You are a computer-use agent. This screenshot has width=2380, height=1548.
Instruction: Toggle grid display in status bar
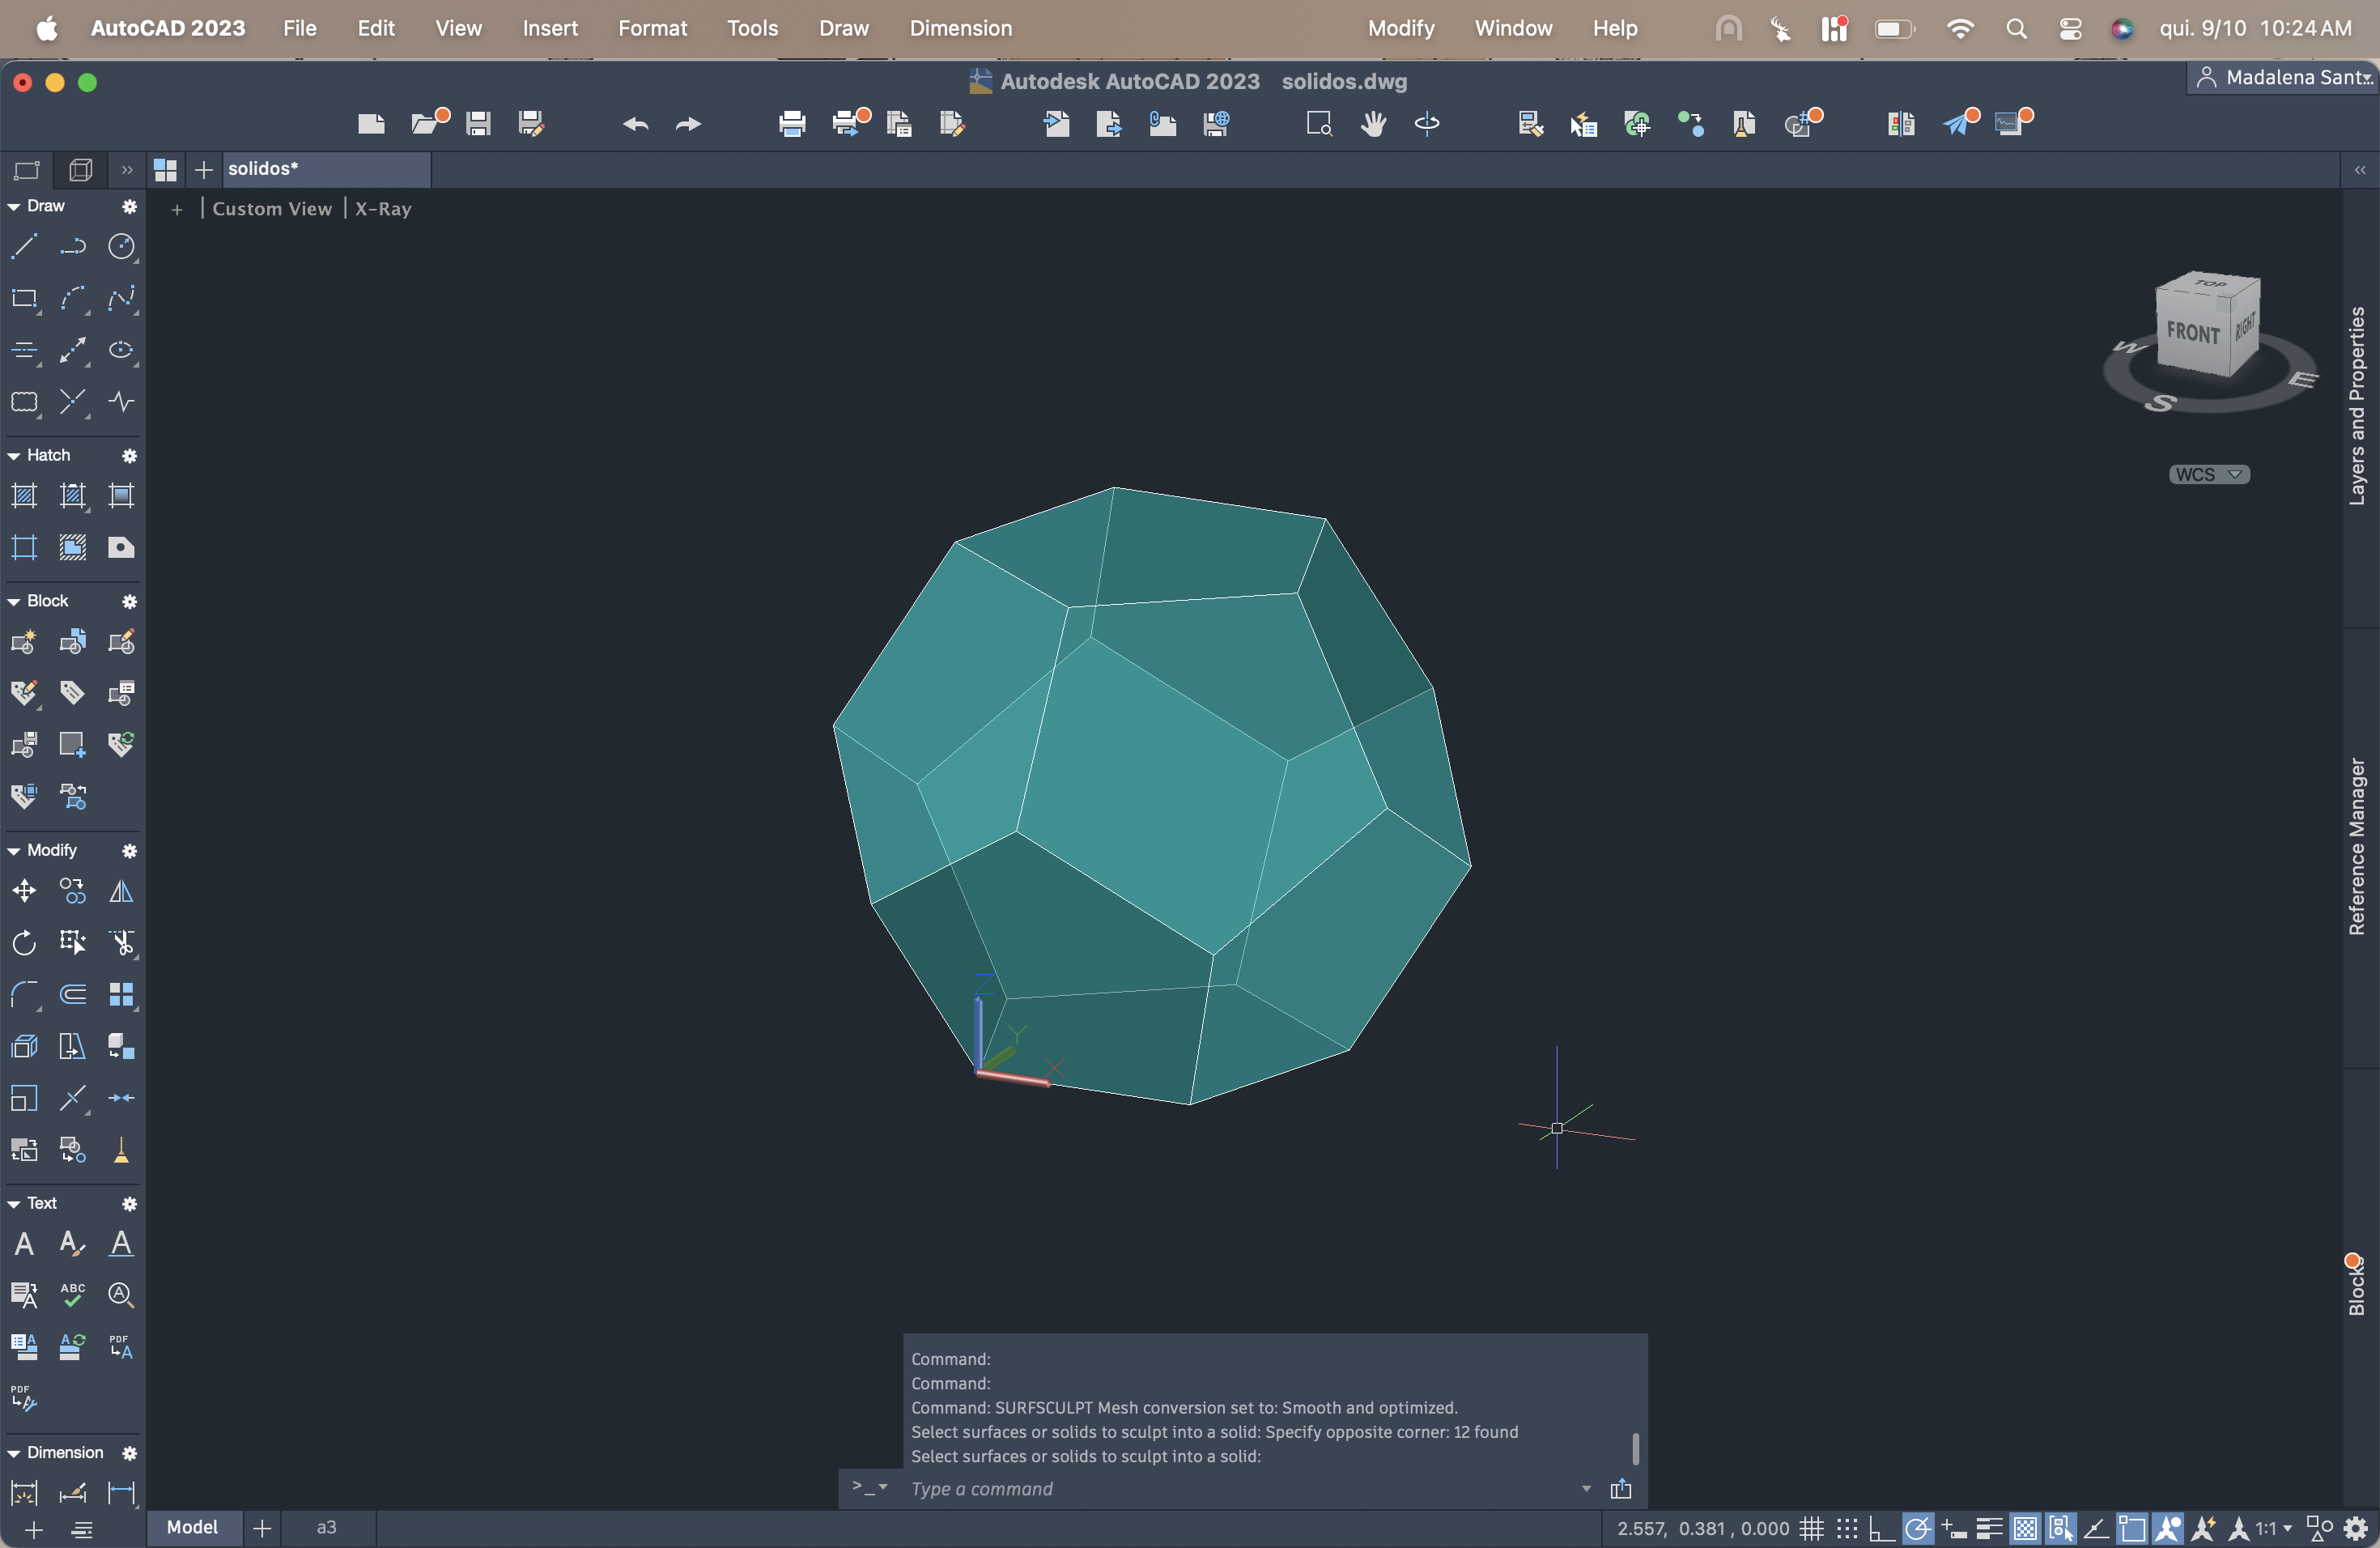point(1811,1528)
